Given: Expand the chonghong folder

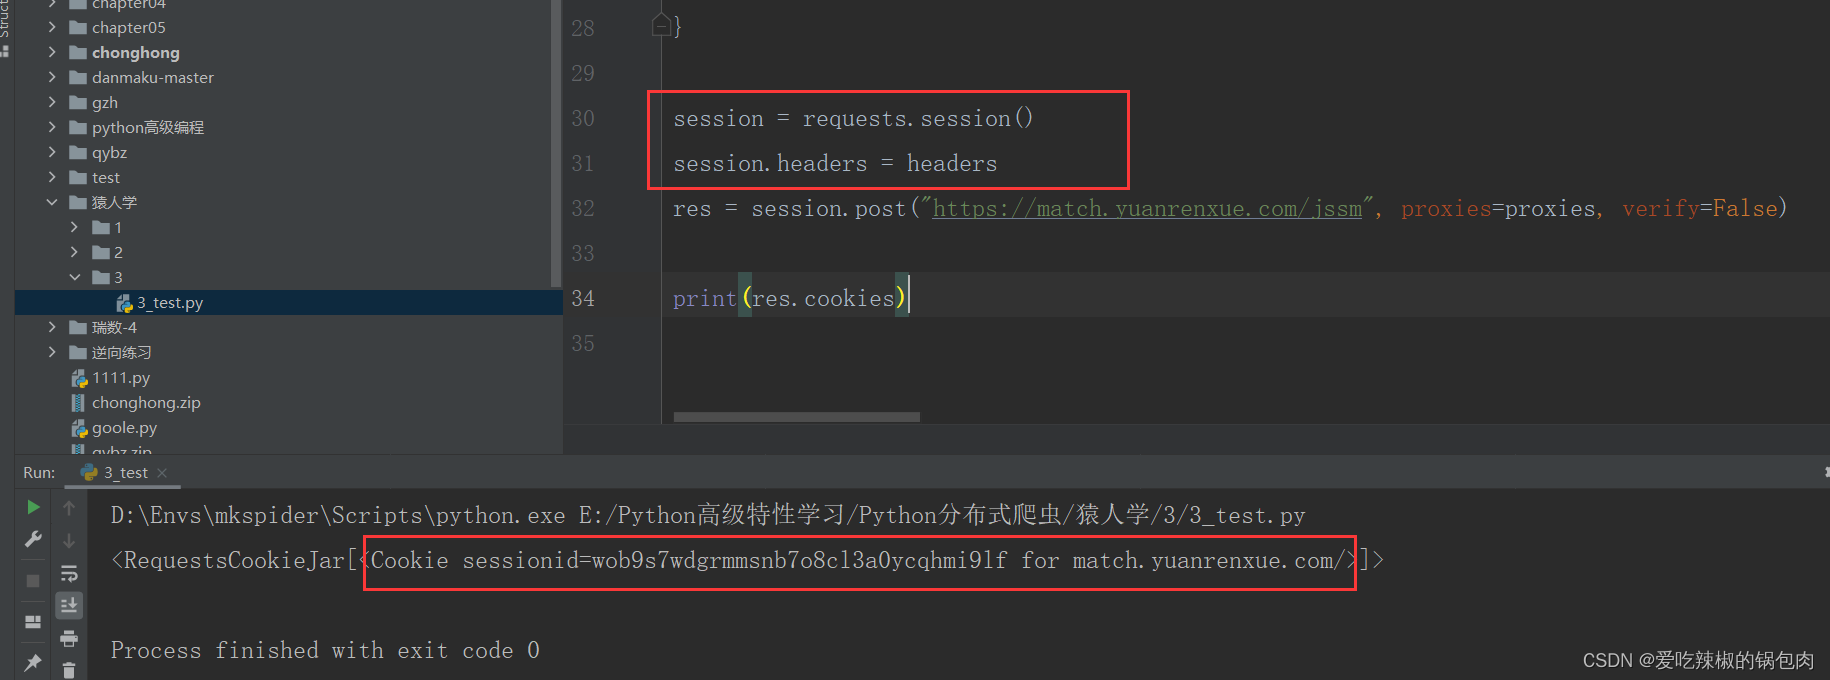Looking at the screenshot, I should pos(52,53).
